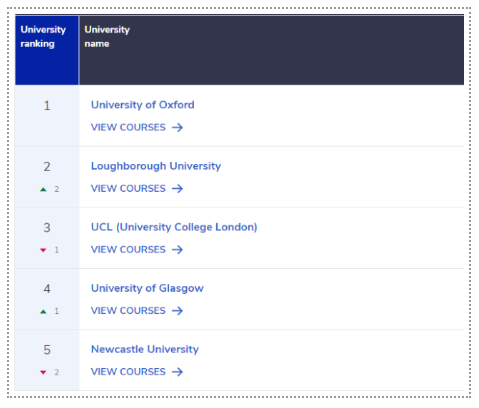
Task: Click the green up triangle under rank 2
Action: tap(43, 189)
